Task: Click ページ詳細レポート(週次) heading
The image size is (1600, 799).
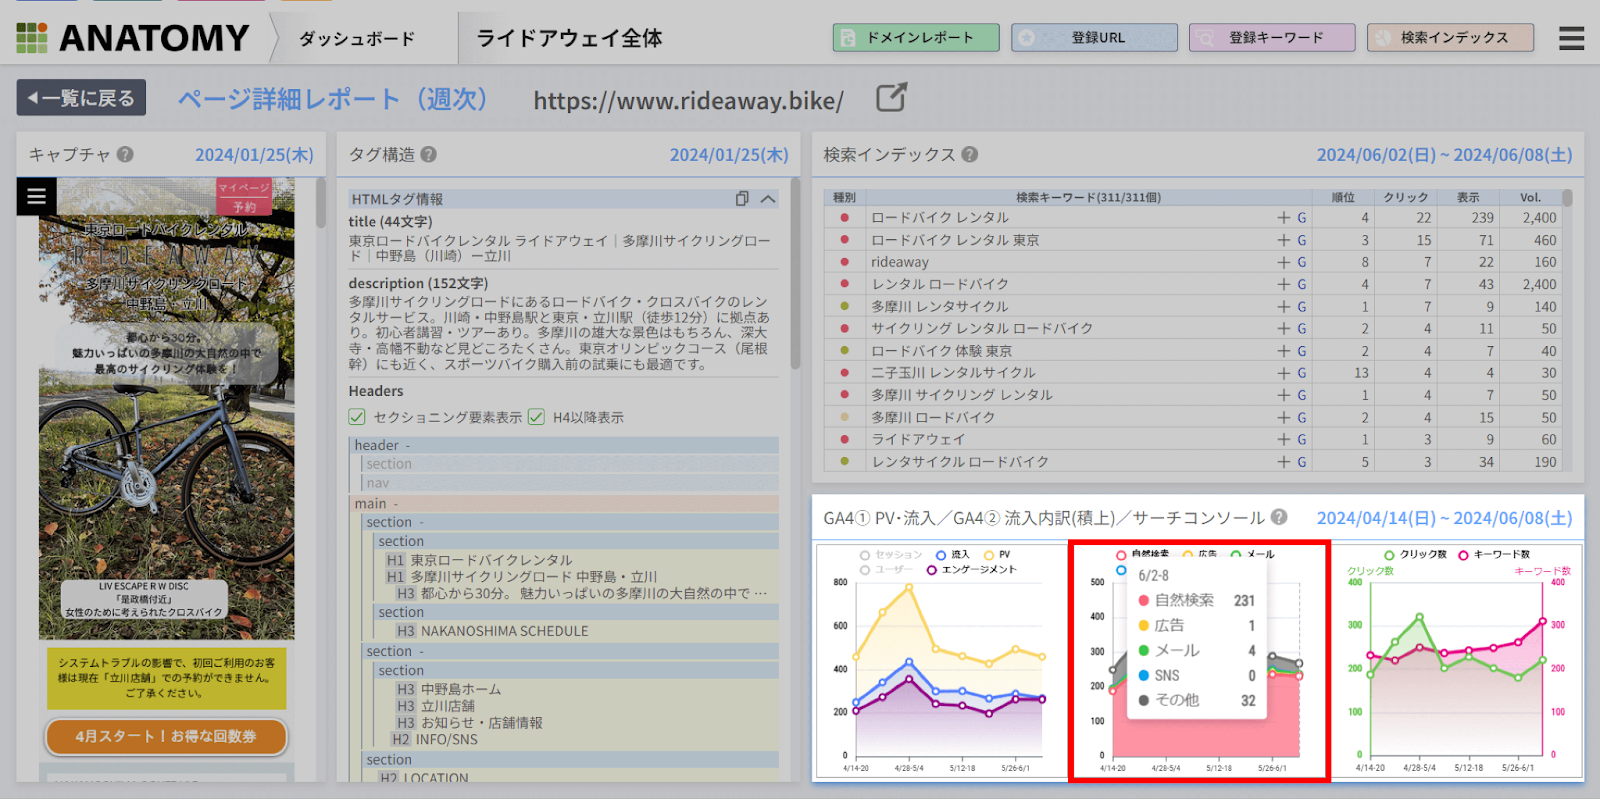Action: click(332, 98)
